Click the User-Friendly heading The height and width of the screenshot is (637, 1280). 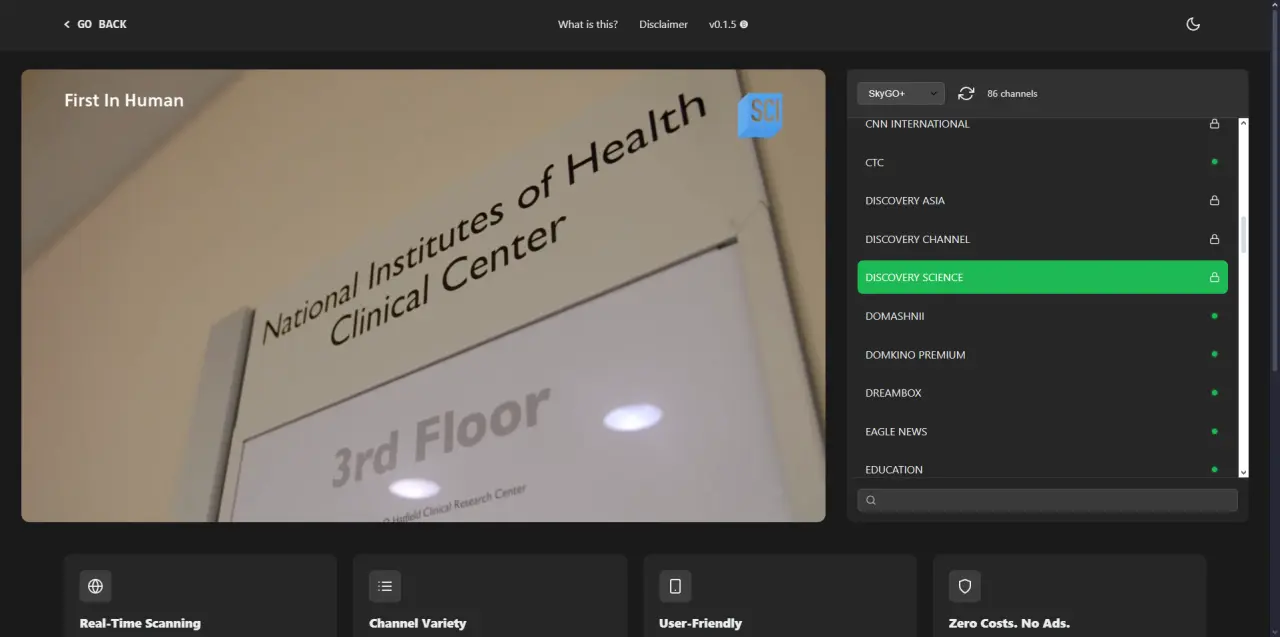700,623
